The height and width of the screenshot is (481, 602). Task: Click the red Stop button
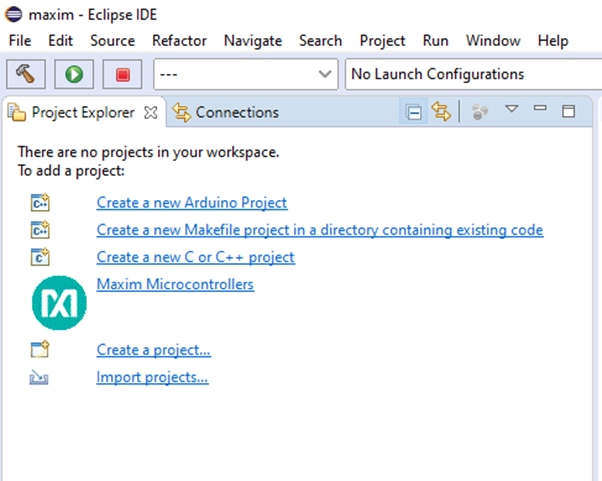(123, 75)
